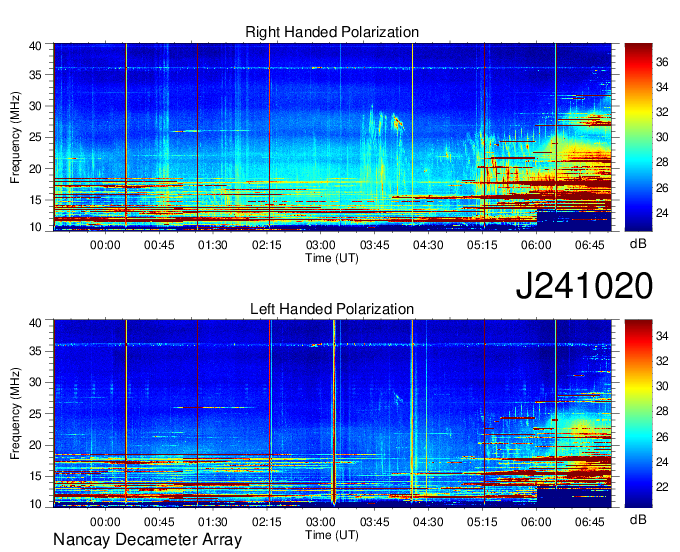The width and height of the screenshot is (680, 552).
Task: Click "Time (UT)" label under the left-handed plot
Action: point(332,535)
